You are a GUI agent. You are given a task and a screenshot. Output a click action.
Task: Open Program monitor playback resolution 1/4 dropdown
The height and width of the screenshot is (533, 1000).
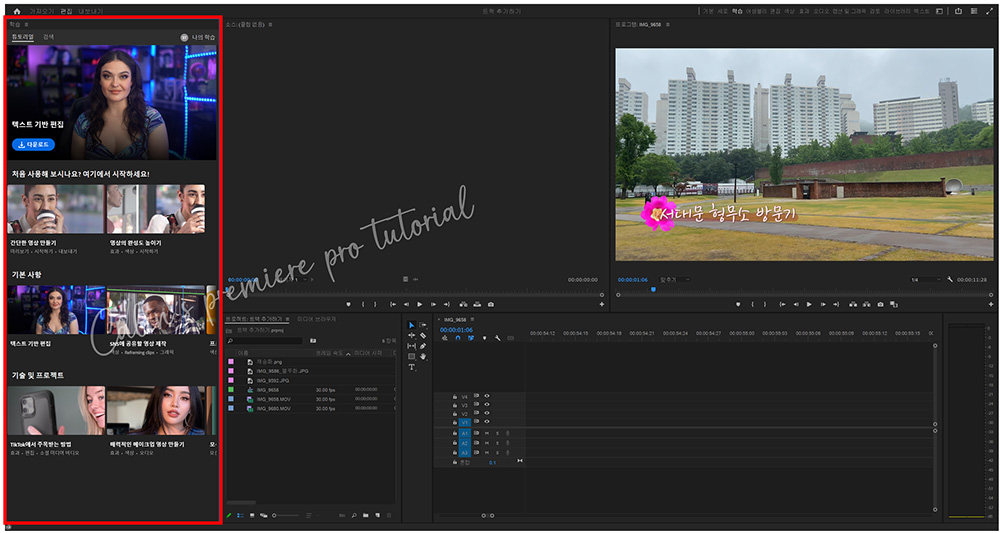[925, 279]
